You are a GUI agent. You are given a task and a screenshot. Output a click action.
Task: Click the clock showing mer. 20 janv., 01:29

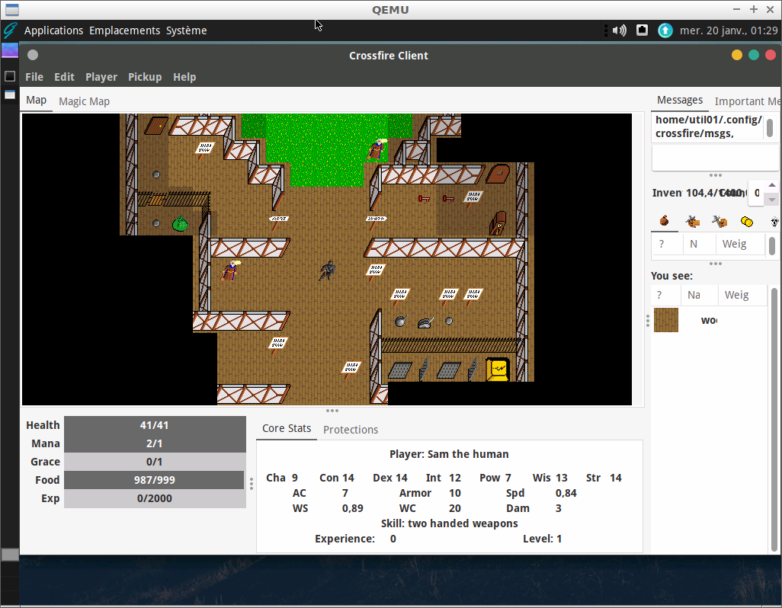pyautogui.click(x=728, y=30)
